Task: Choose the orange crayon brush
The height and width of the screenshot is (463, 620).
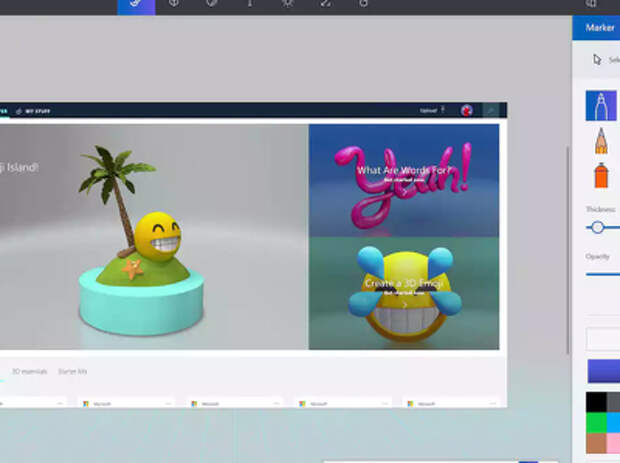Action: (601, 174)
